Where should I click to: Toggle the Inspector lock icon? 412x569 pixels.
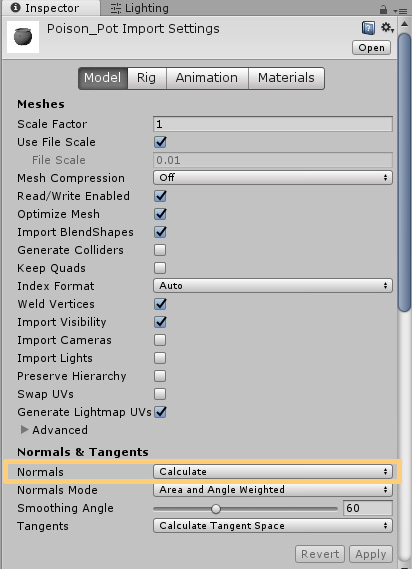383,9
